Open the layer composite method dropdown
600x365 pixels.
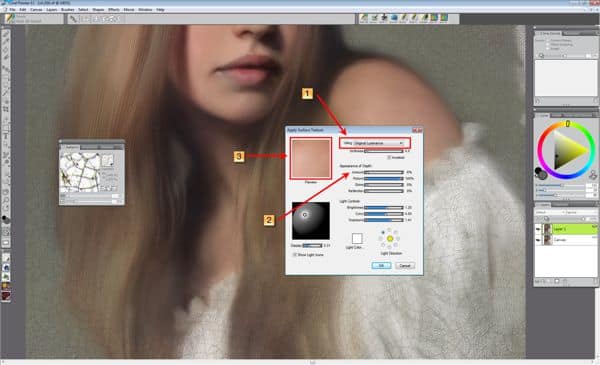pyautogui.click(x=549, y=212)
